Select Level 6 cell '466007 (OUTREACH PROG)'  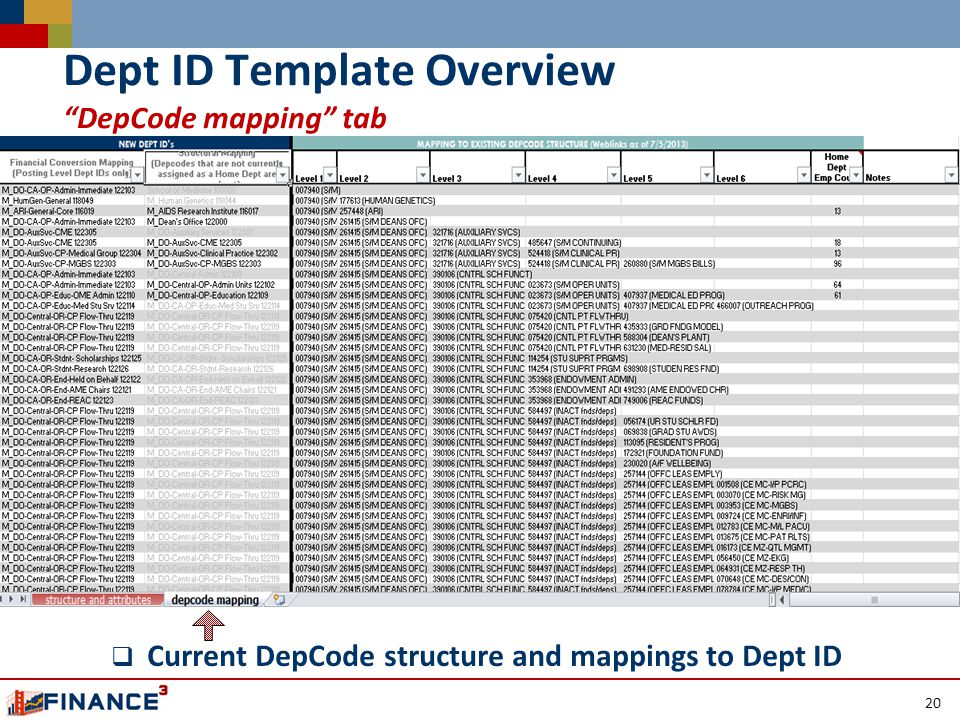(x=765, y=306)
